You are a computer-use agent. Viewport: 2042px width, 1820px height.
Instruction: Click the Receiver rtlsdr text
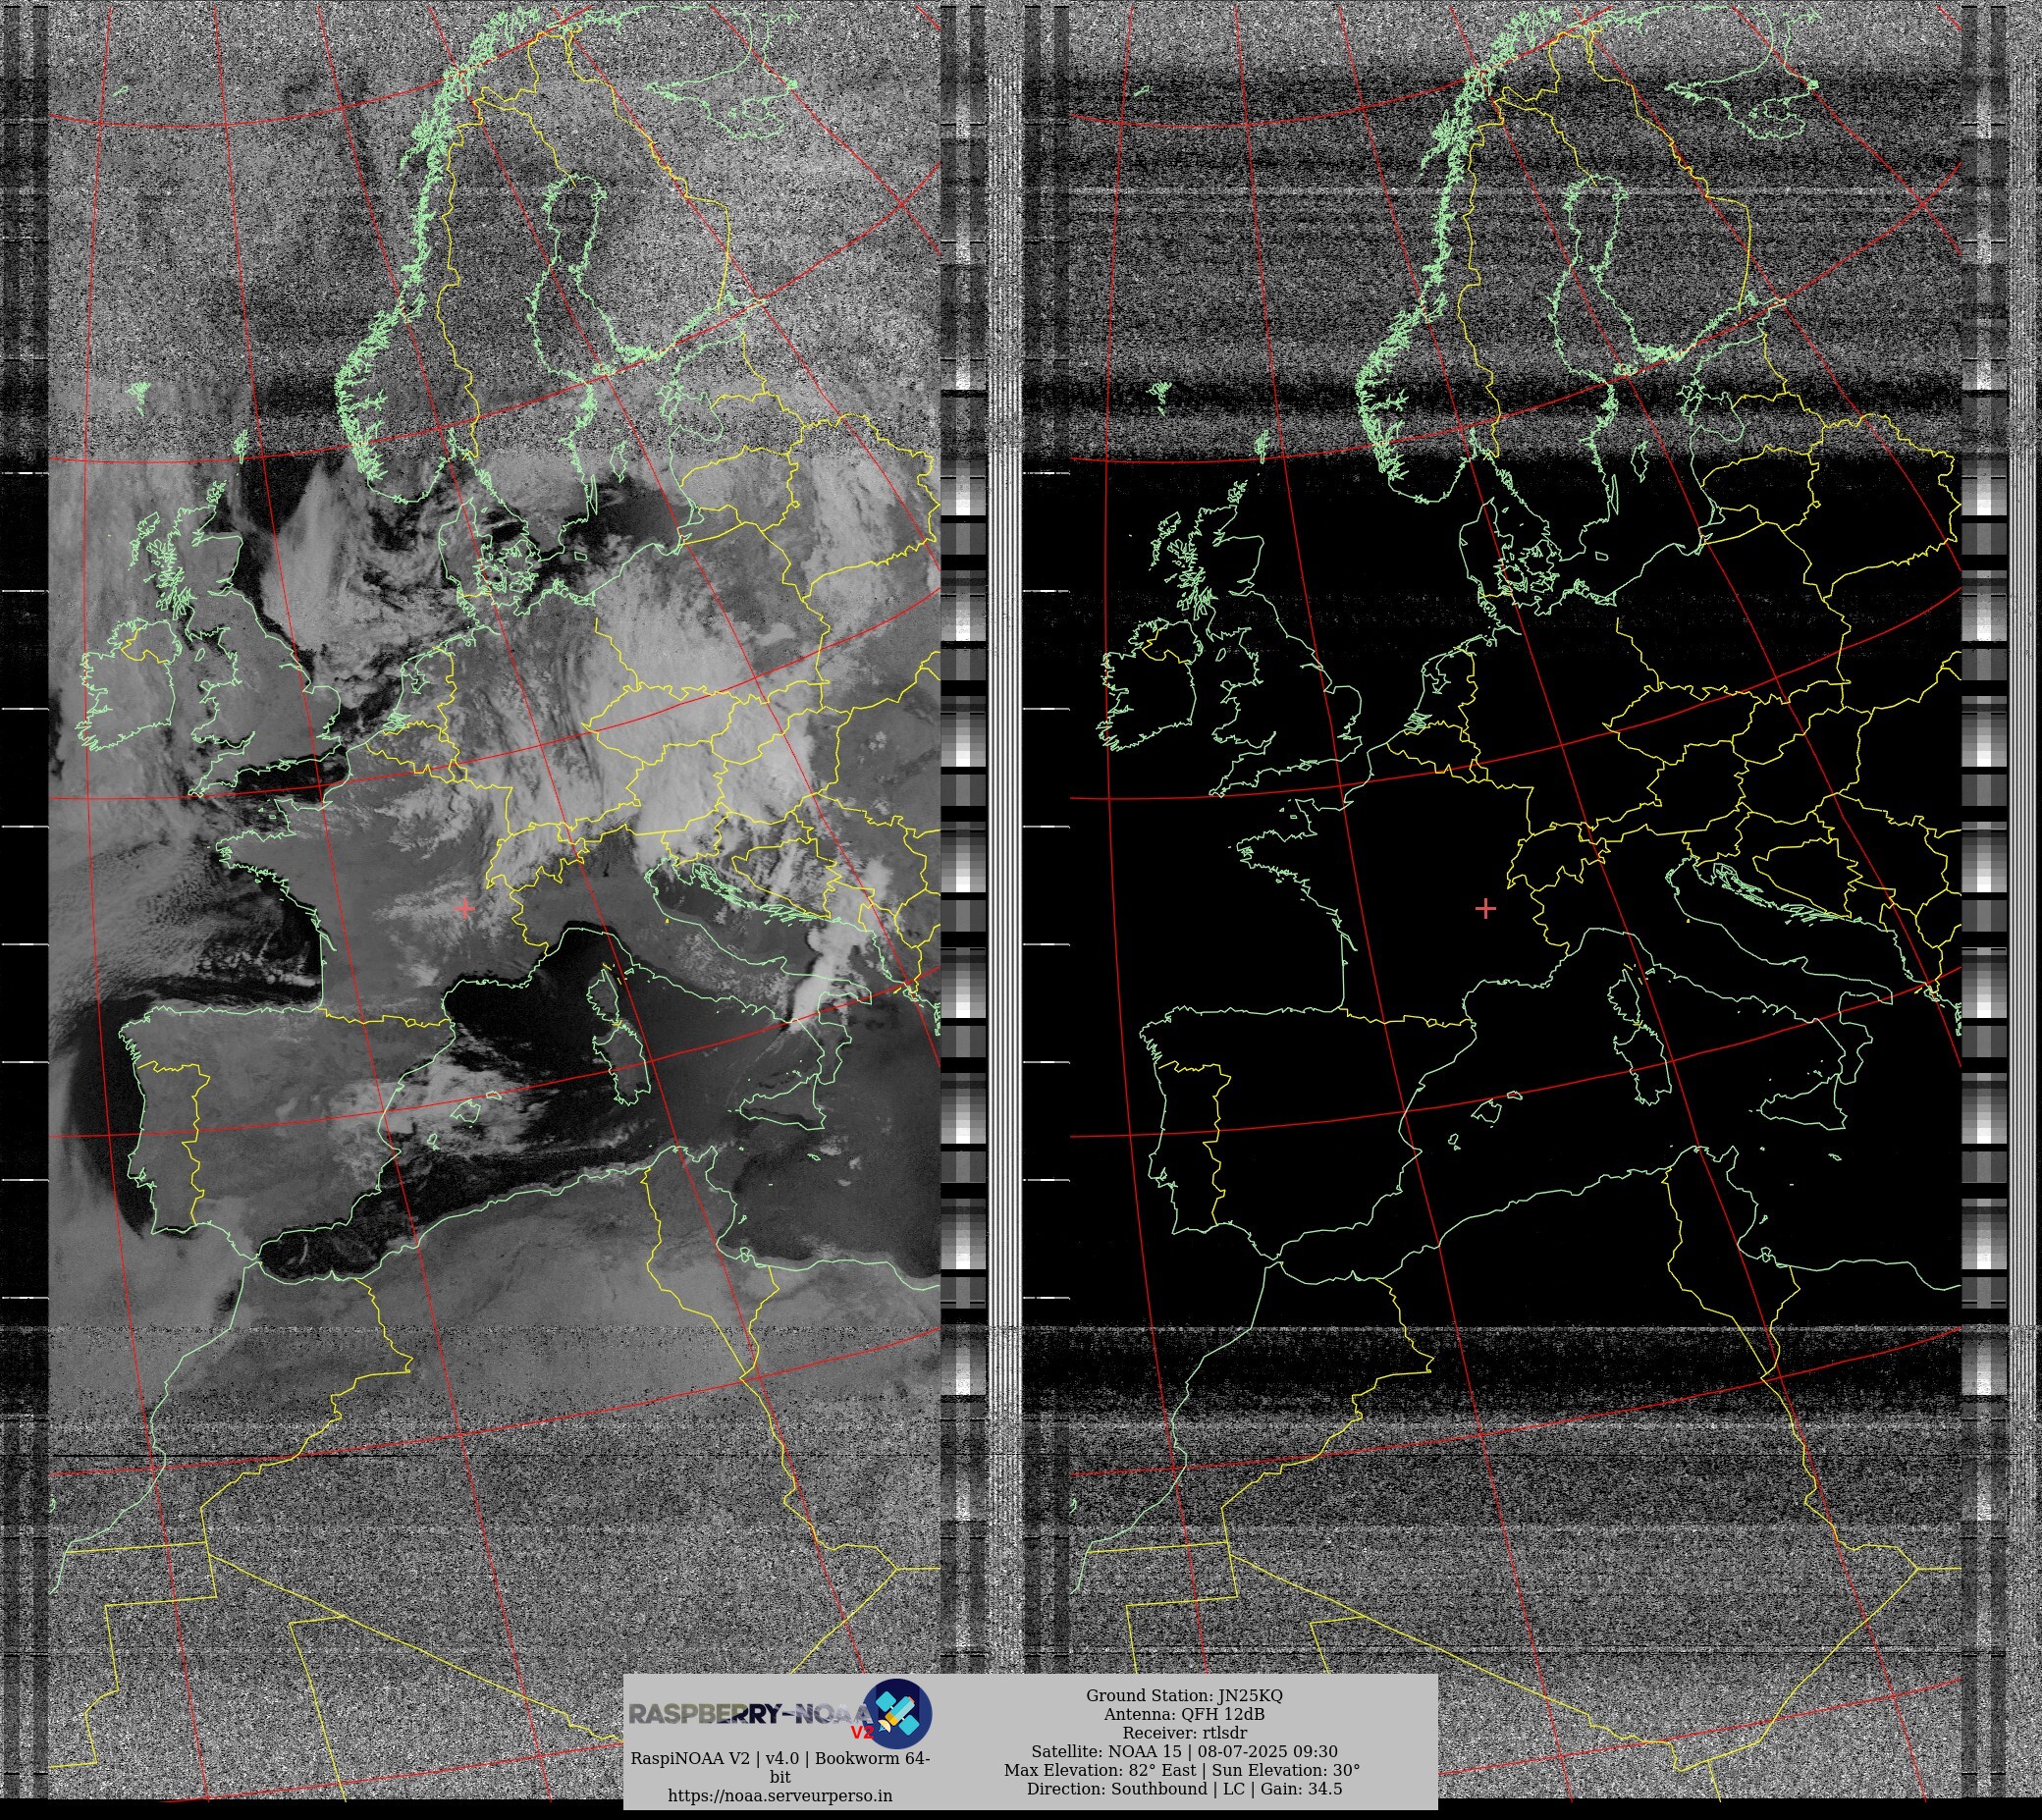coord(1184,1732)
